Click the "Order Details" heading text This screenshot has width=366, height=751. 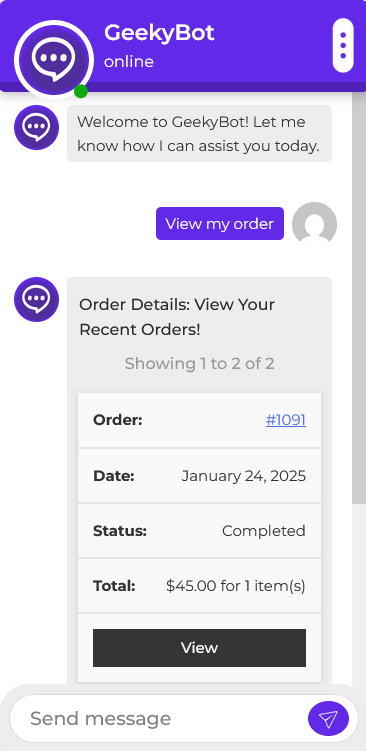(177, 317)
